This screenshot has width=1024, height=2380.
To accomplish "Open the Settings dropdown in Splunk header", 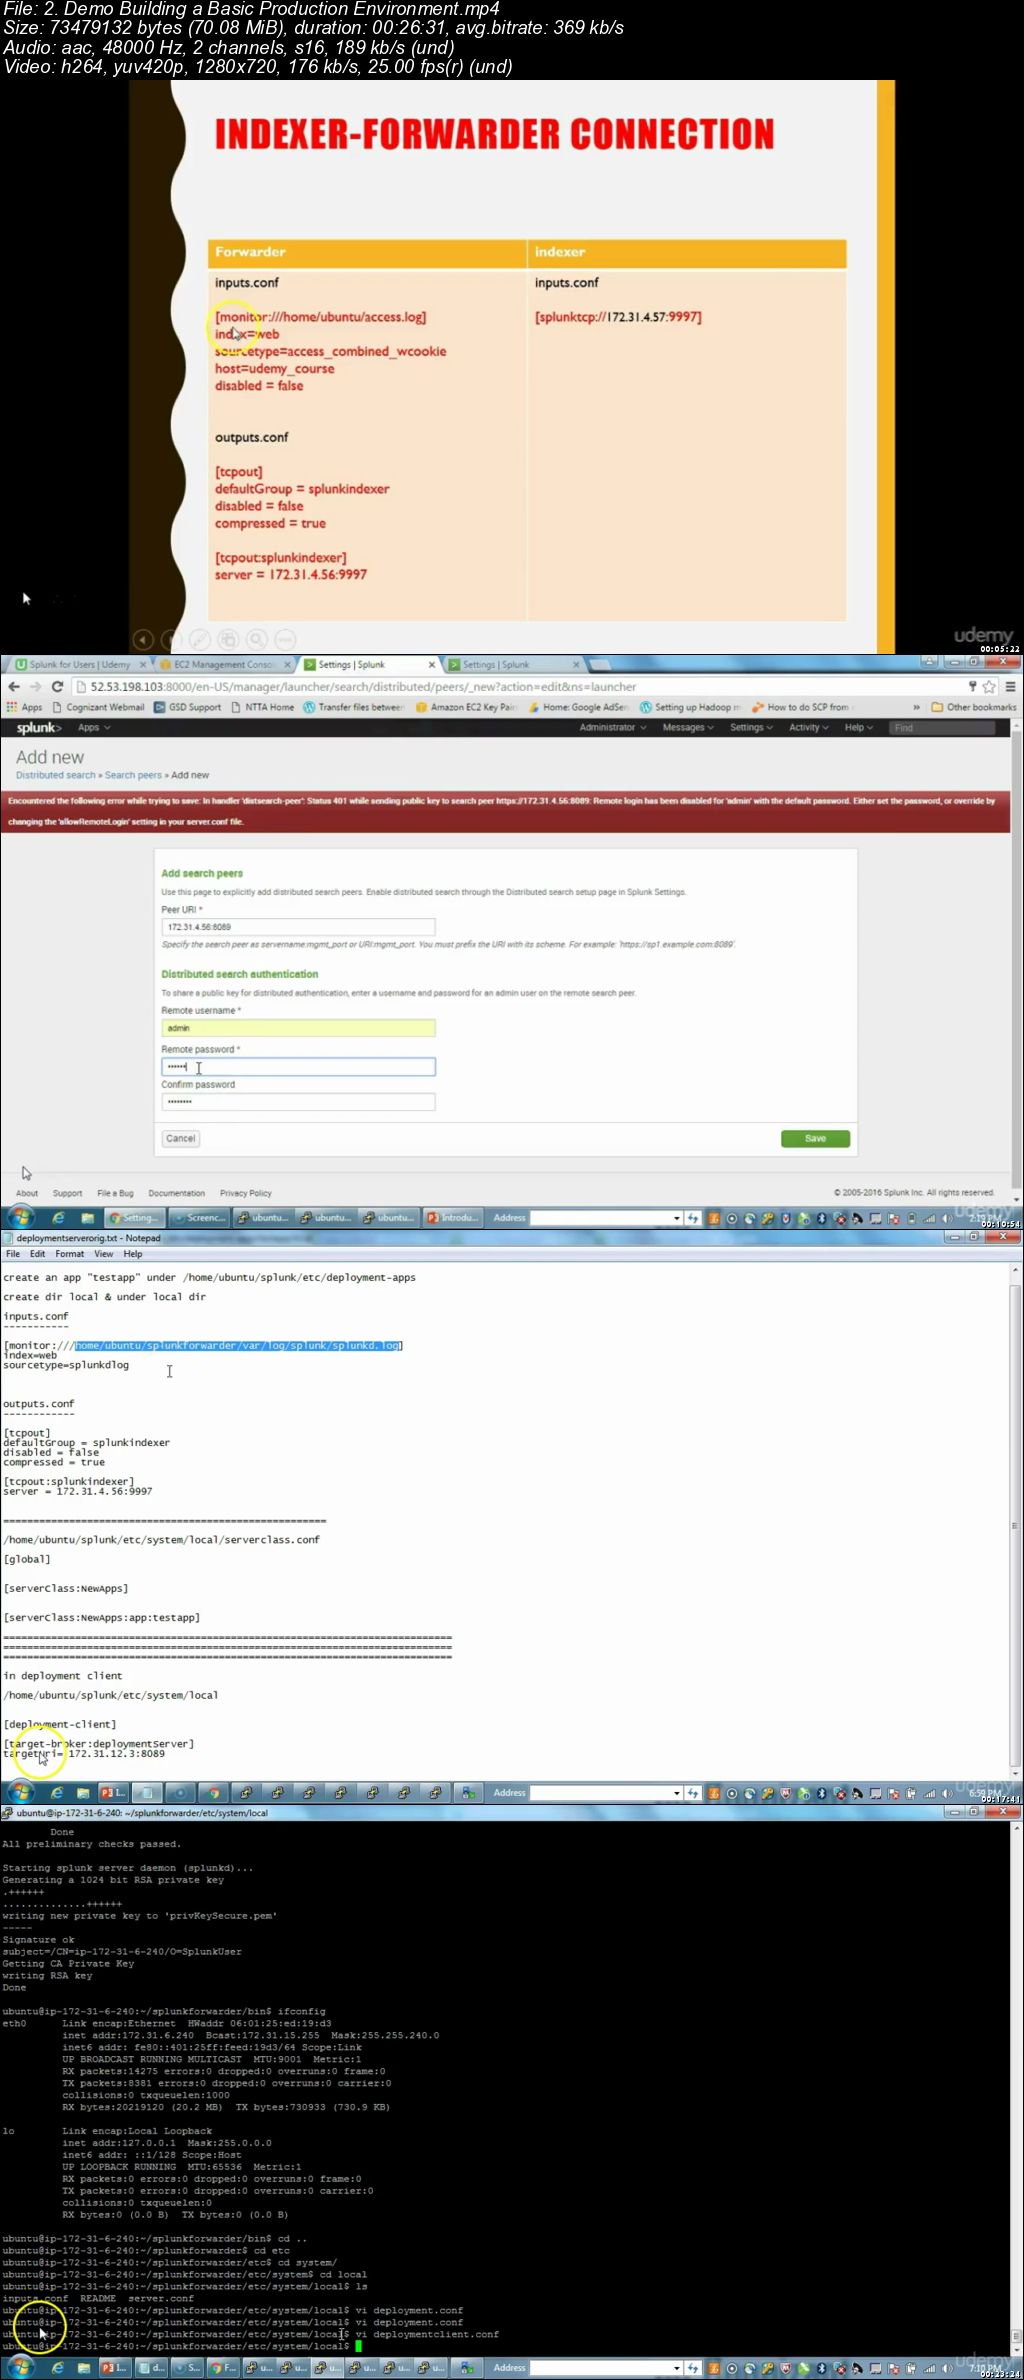I will (x=751, y=728).
